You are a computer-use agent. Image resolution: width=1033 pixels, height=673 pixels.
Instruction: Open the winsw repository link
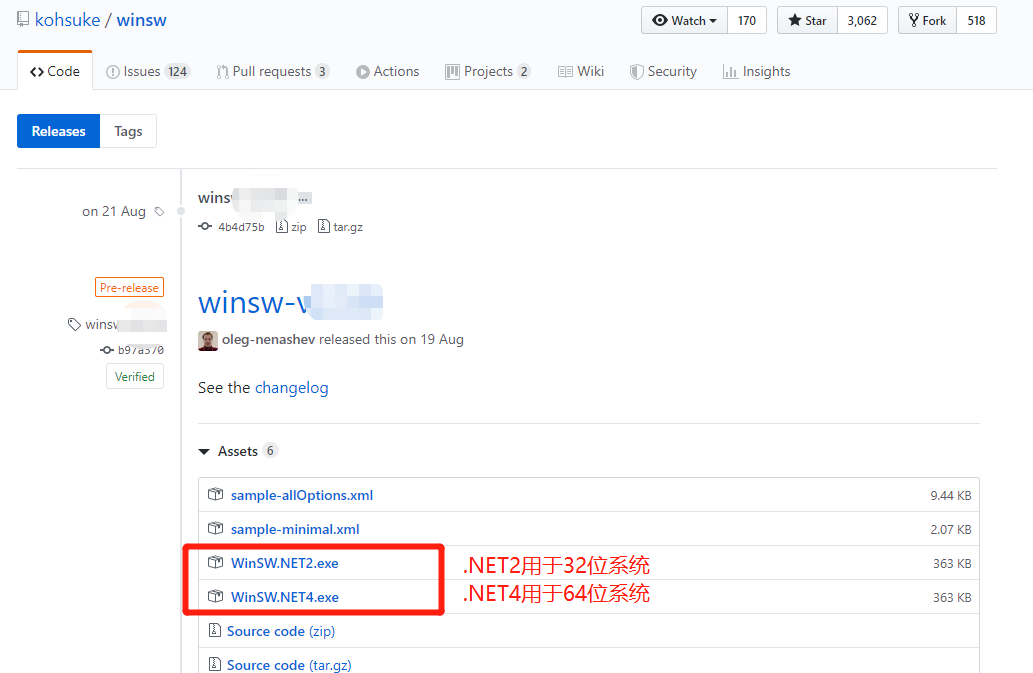pos(142,20)
